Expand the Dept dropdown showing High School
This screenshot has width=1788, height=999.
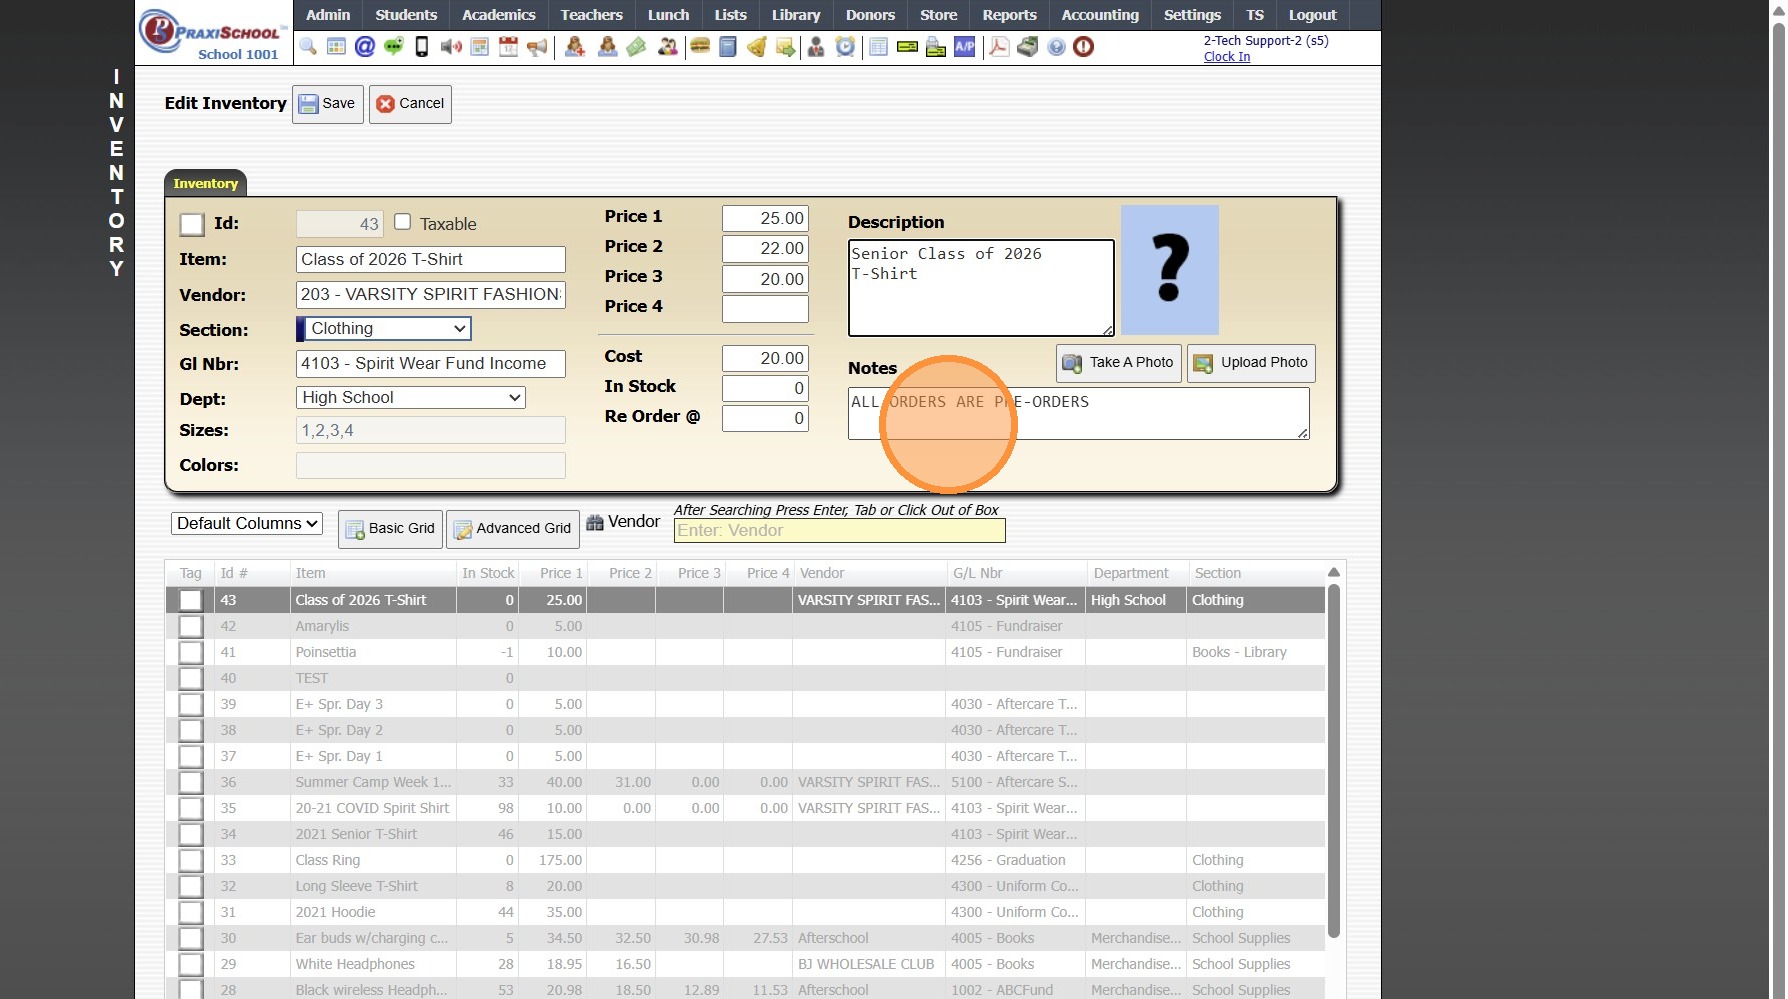tap(411, 398)
